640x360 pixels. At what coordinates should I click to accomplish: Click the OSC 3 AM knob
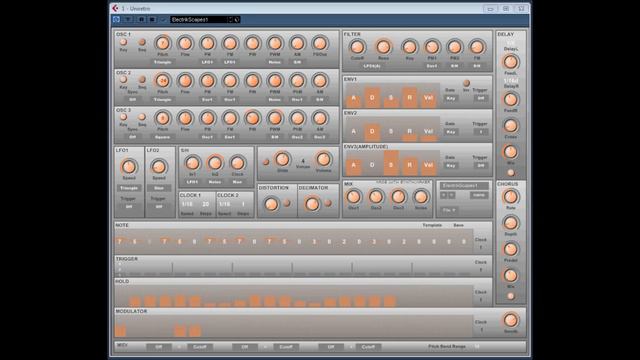[320, 118]
